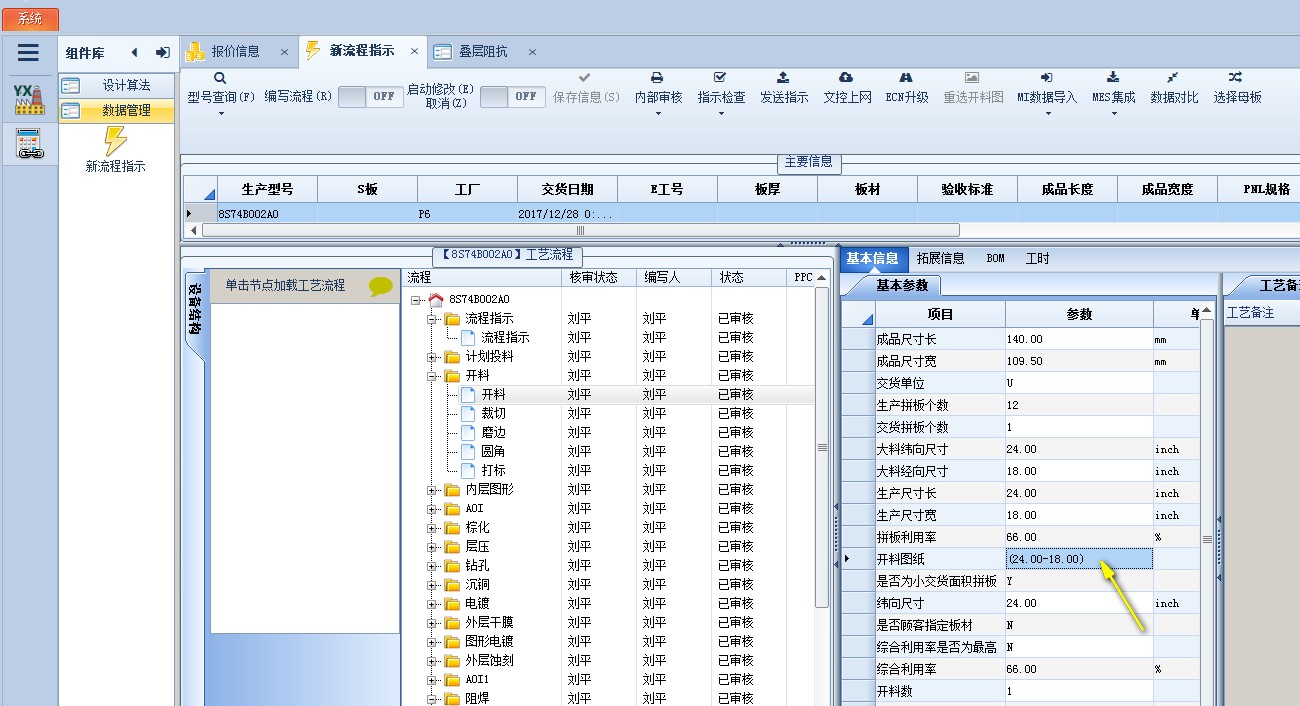1300x706 pixels.
Task: Close the 报价信息 tab
Action: tap(284, 52)
